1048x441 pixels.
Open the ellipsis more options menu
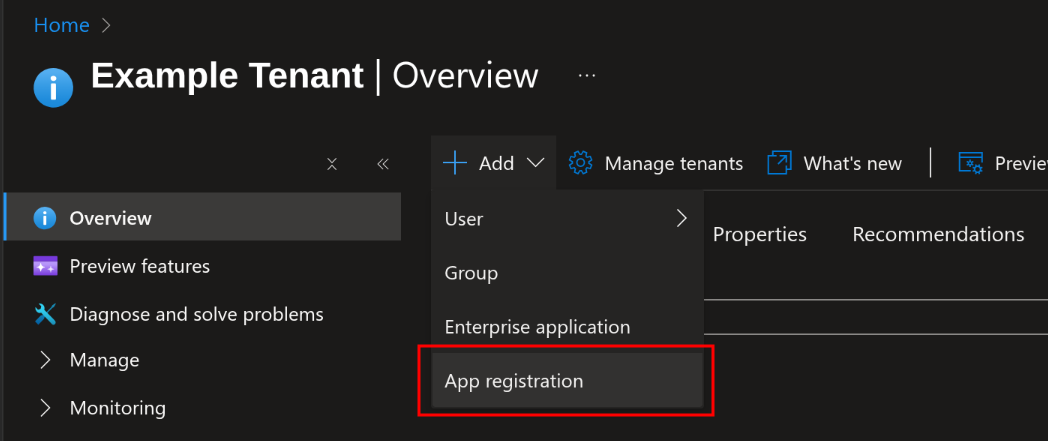(x=587, y=76)
